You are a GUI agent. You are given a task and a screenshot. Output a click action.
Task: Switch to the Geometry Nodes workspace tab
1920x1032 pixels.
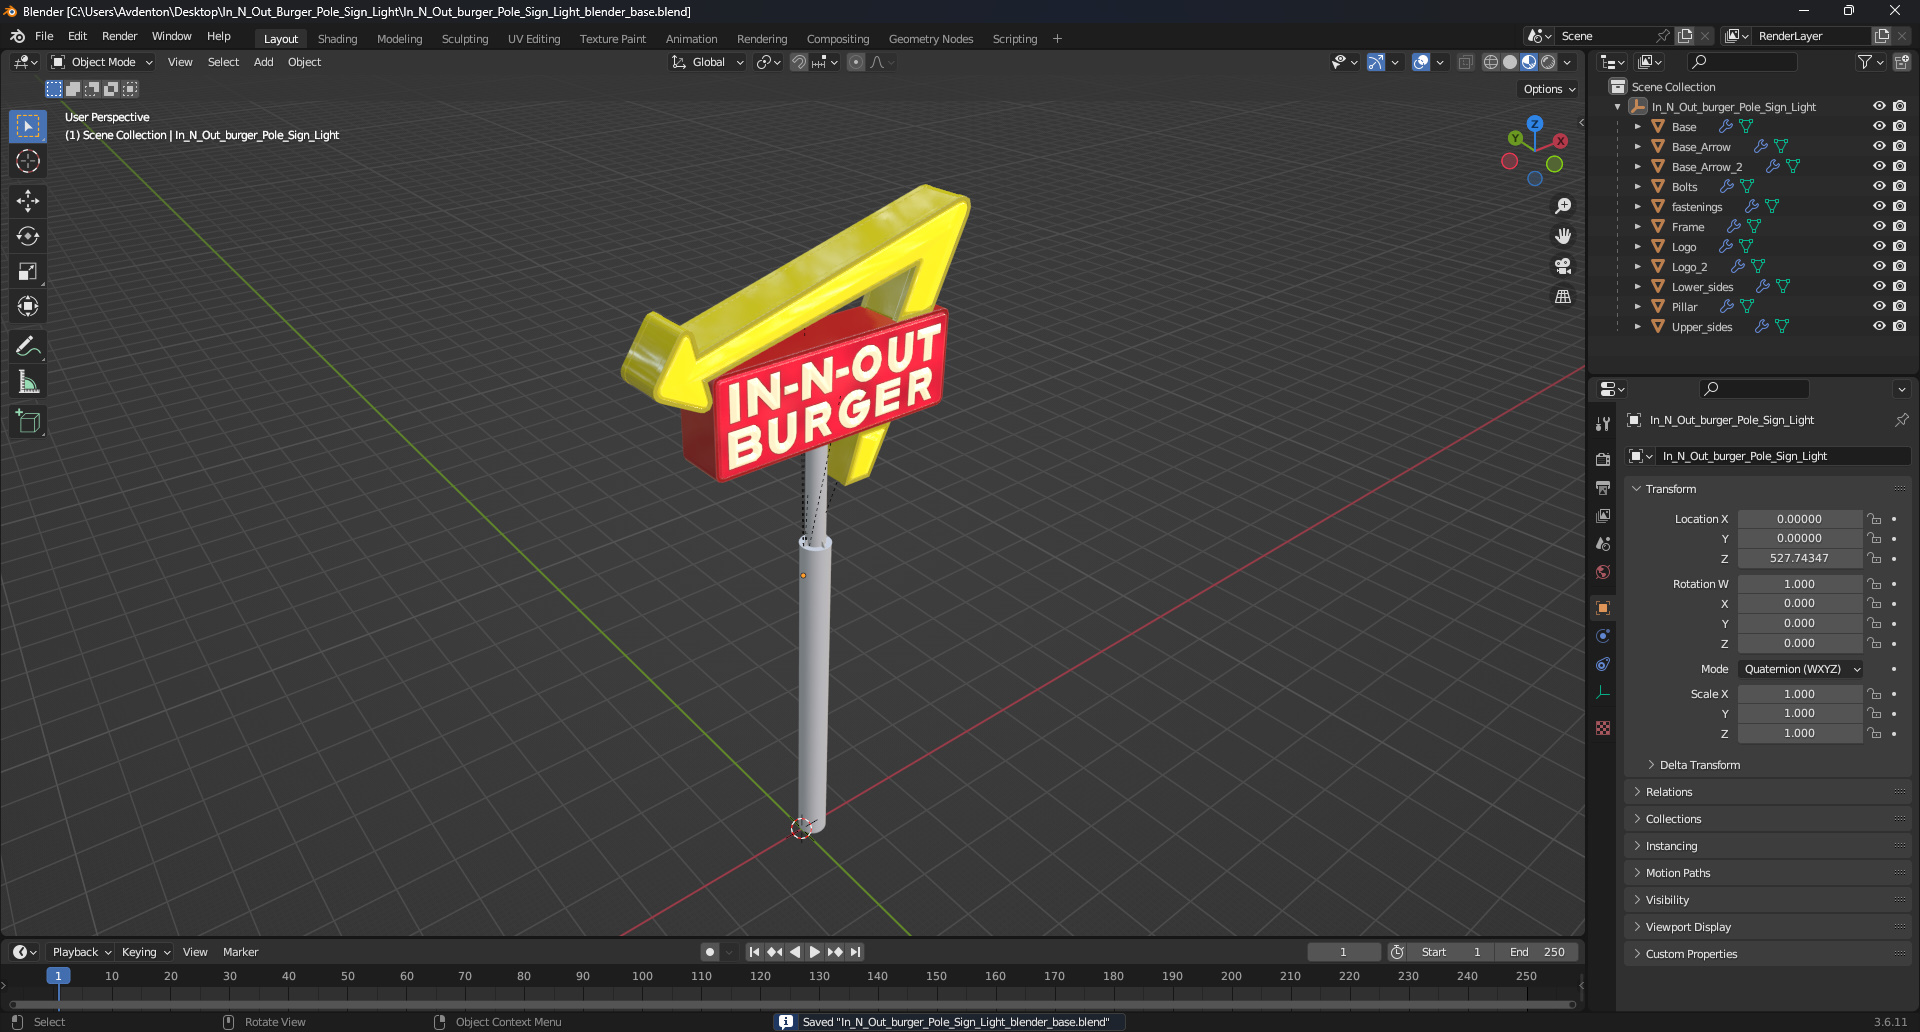(931, 39)
